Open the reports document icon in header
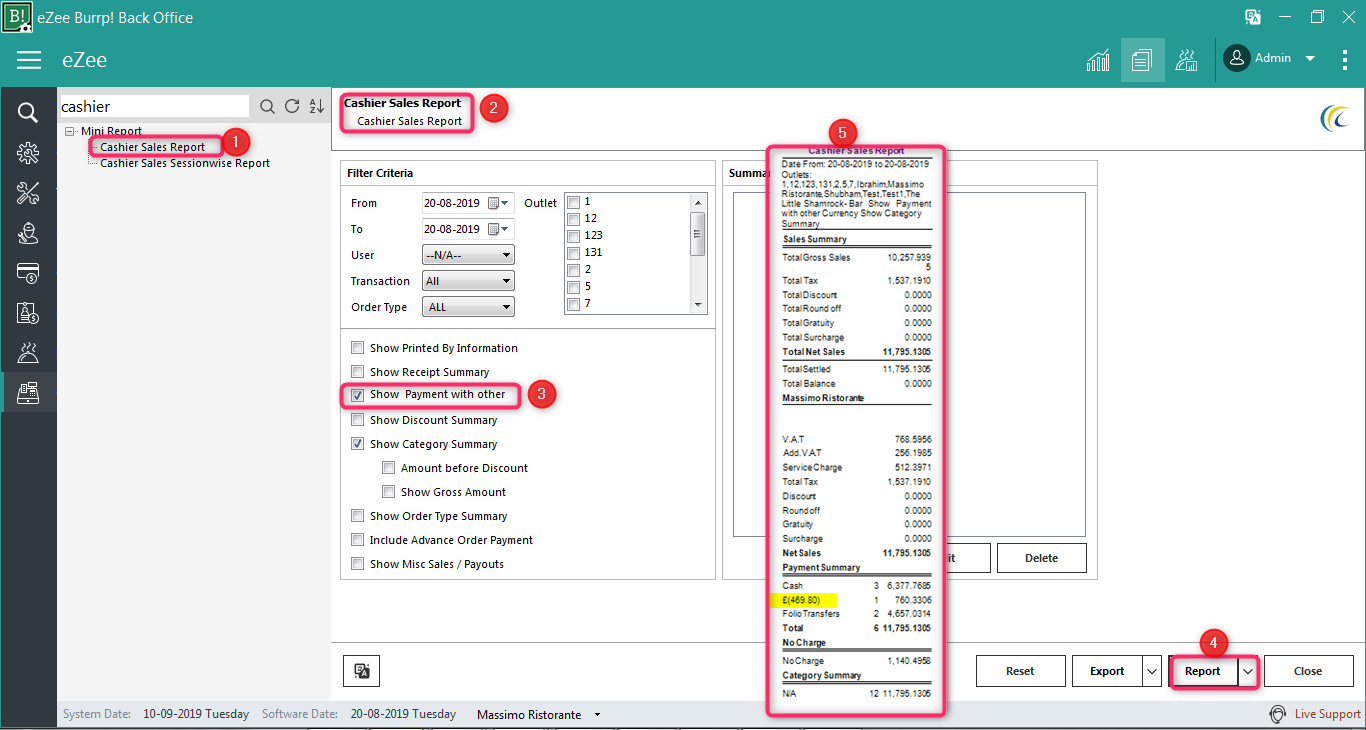The image size is (1366, 730). click(x=1142, y=59)
